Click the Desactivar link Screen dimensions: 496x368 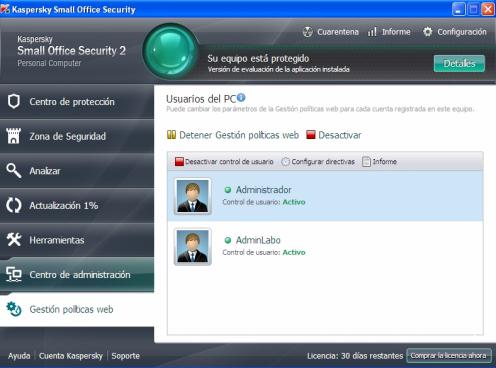click(x=340, y=135)
